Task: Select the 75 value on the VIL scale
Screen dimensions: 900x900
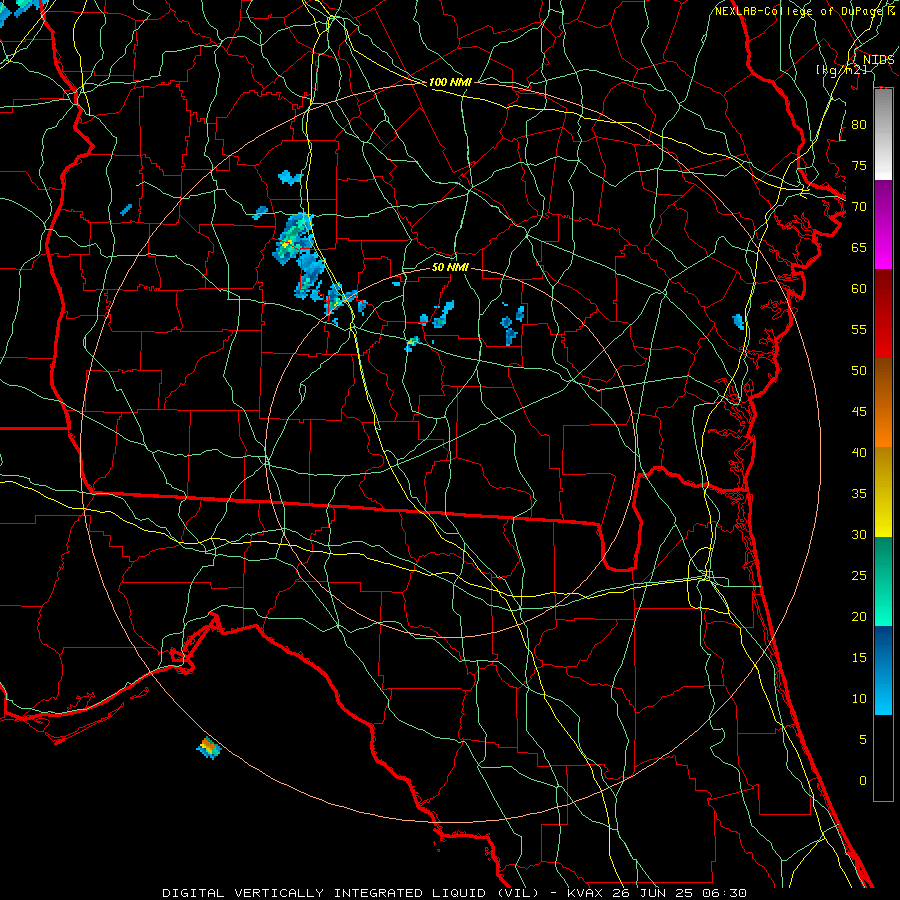Action: (859, 165)
